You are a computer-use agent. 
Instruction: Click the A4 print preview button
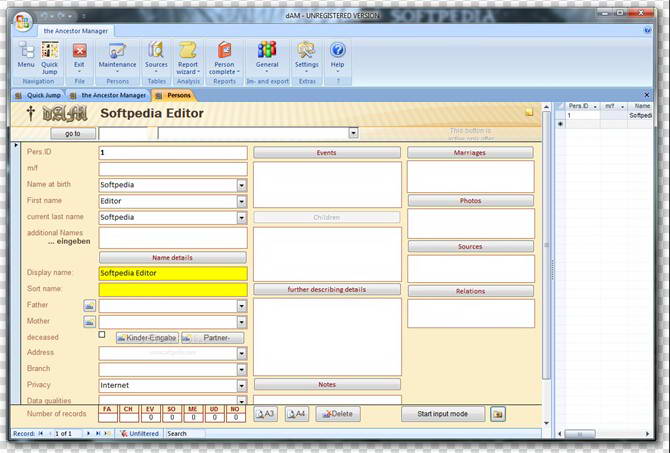coord(297,414)
